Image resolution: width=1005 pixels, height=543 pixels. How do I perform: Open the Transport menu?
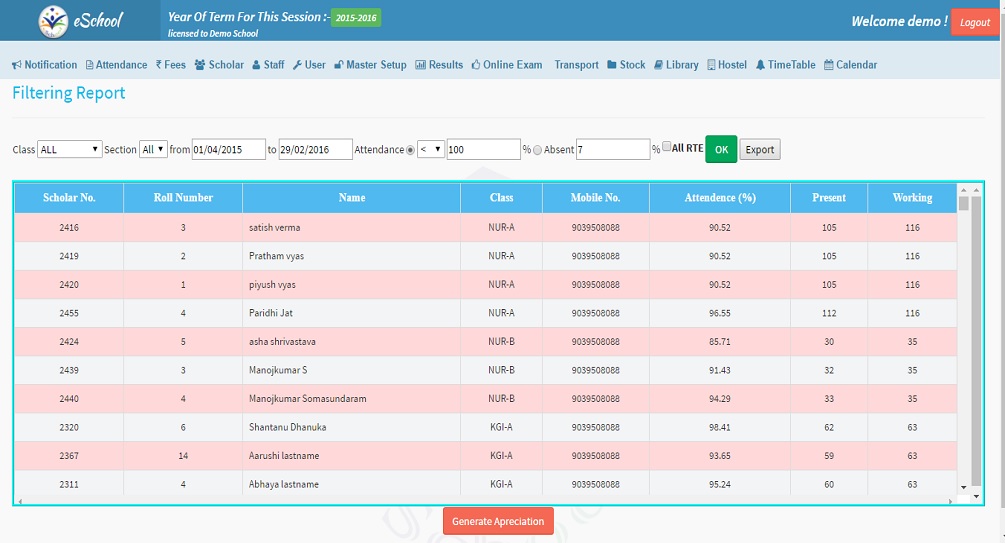click(x=576, y=65)
